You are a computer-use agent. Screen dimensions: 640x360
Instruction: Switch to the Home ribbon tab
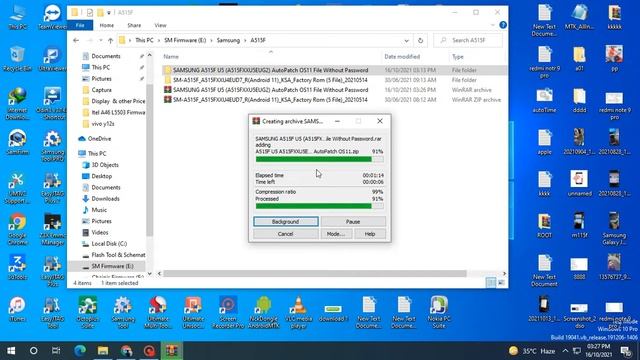[x=107, y=25]
